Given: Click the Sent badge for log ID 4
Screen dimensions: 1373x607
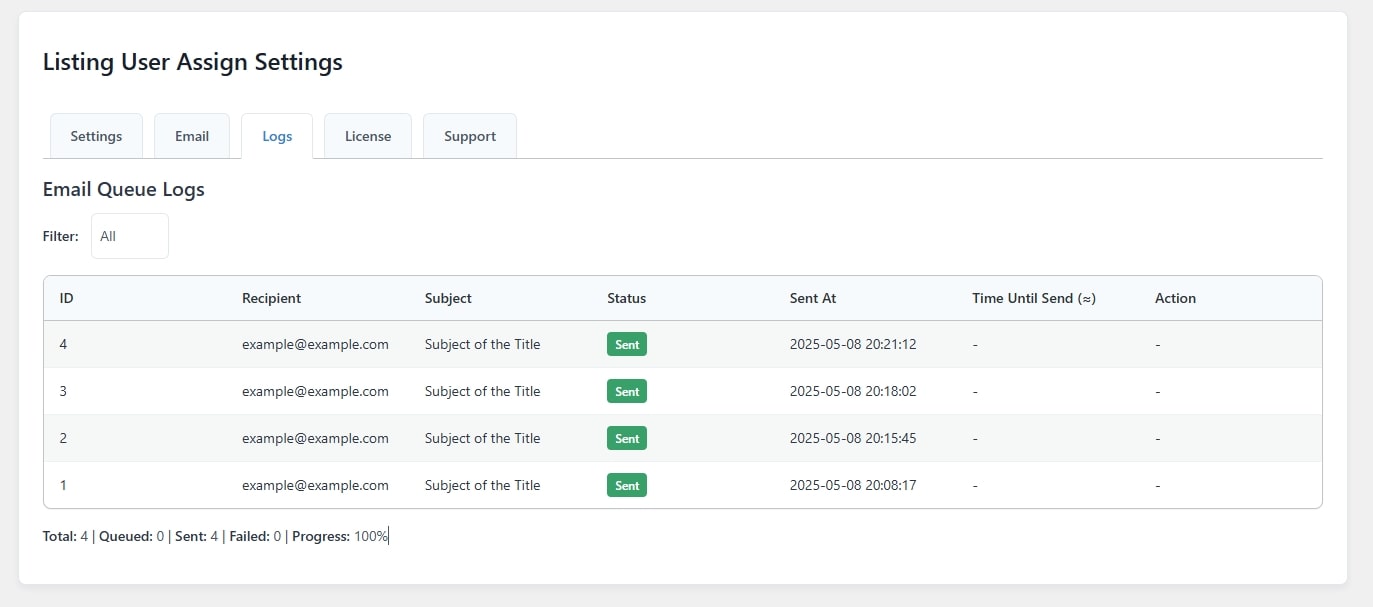Looking at the screenshot, I should (x=627, y=344).
